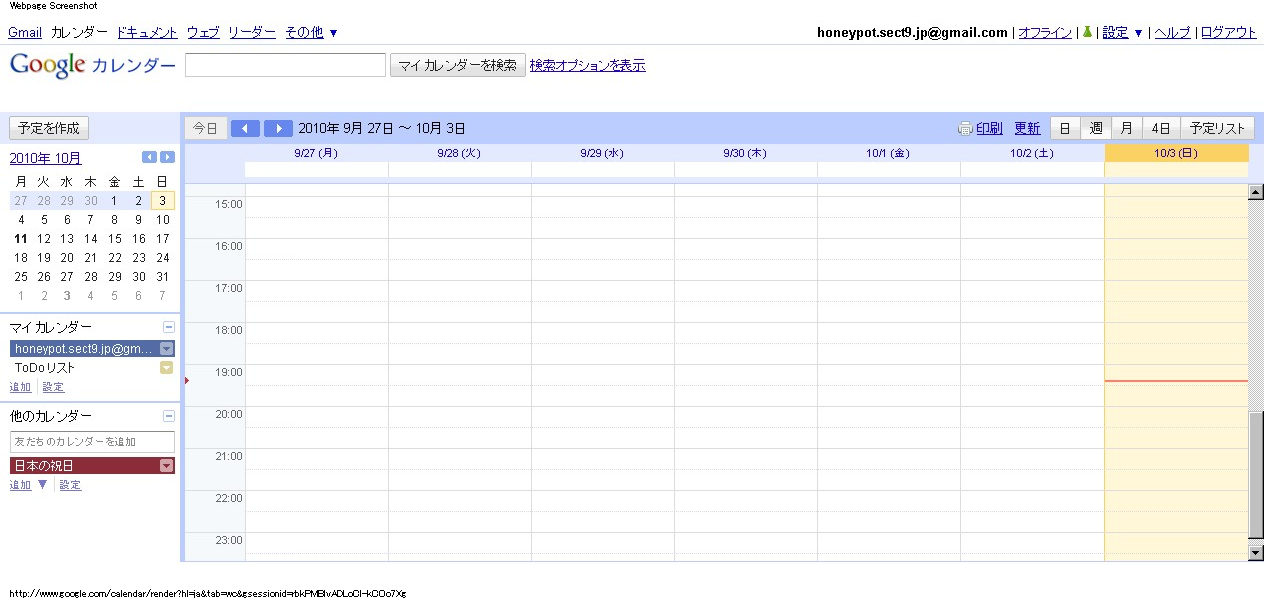Open the ヘルプ link
This screenshot has height=598, width=1264.
tap(1172, 32)
